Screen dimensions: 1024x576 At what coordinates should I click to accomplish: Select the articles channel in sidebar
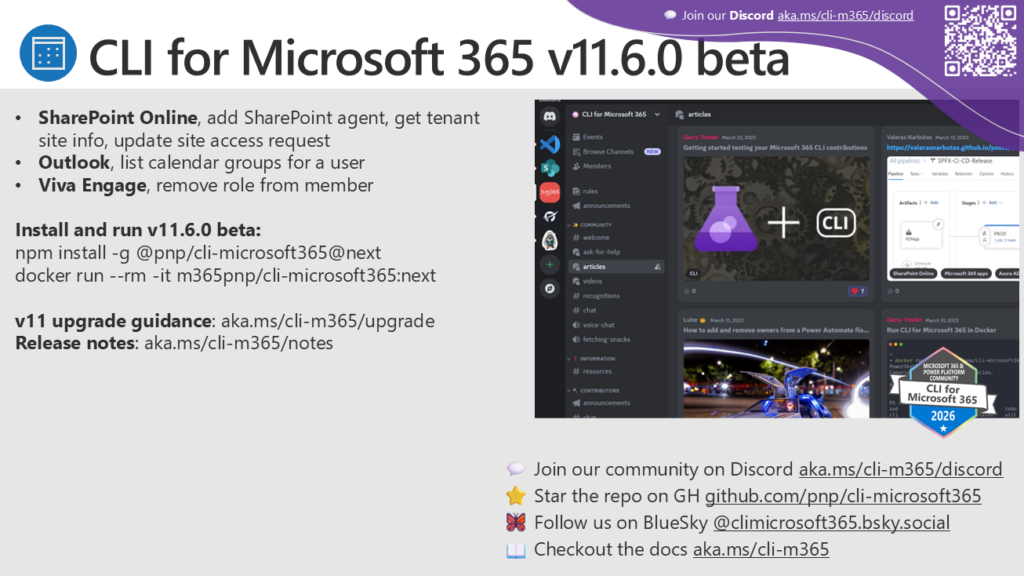coord(616,266)
